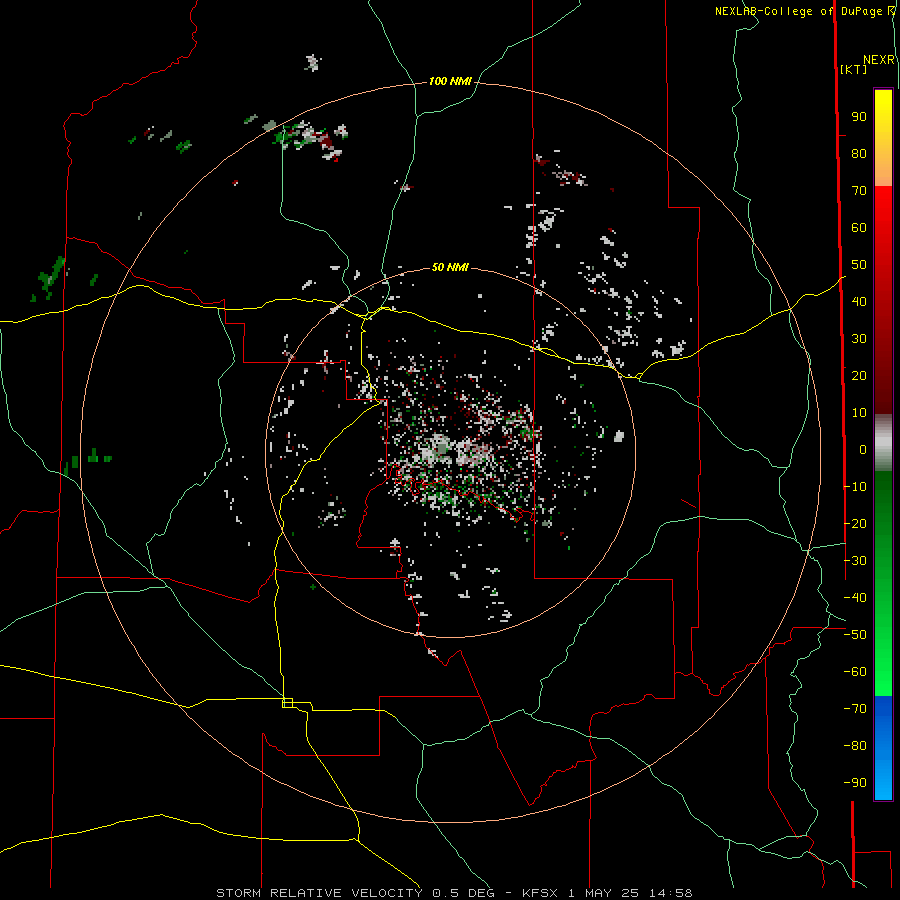
Task: Click the 10 value on the velocity scale
Action: tap(859, 413)
